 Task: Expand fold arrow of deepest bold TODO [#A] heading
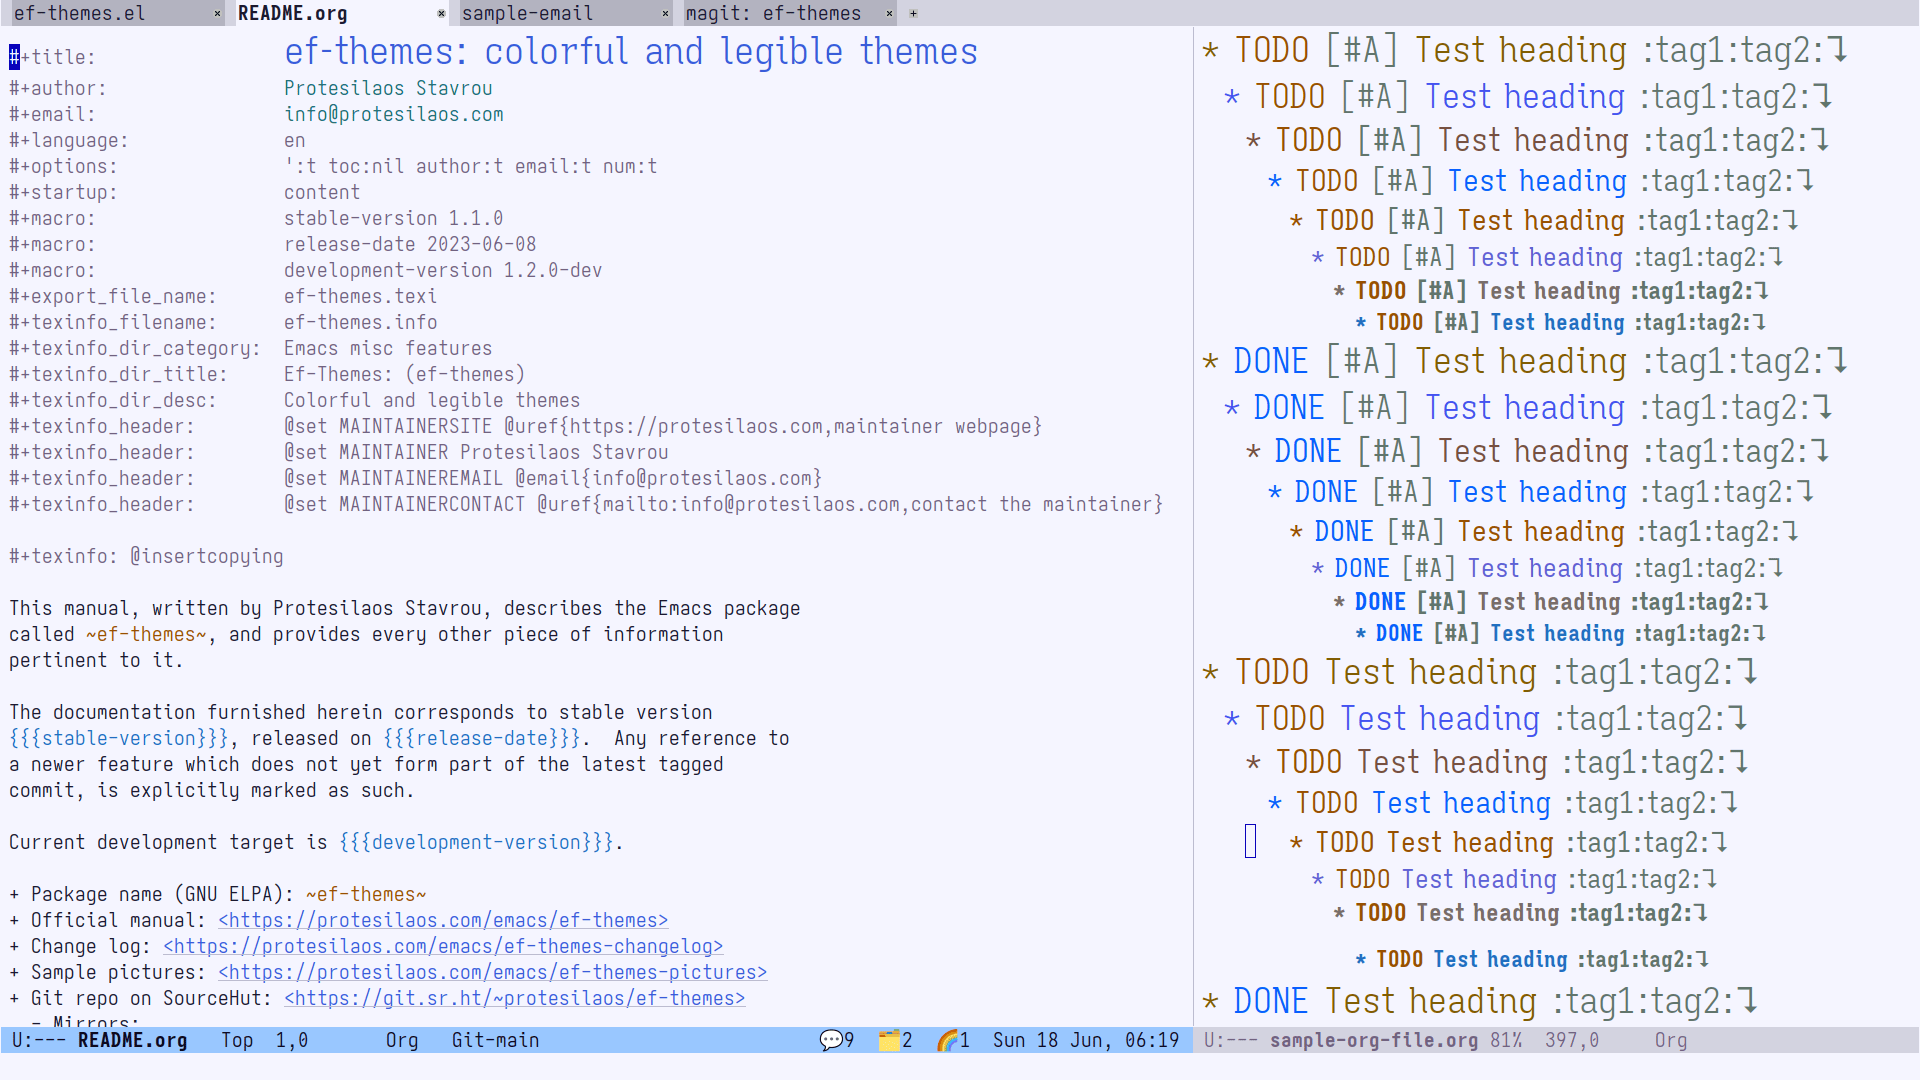click(1760, 322)
